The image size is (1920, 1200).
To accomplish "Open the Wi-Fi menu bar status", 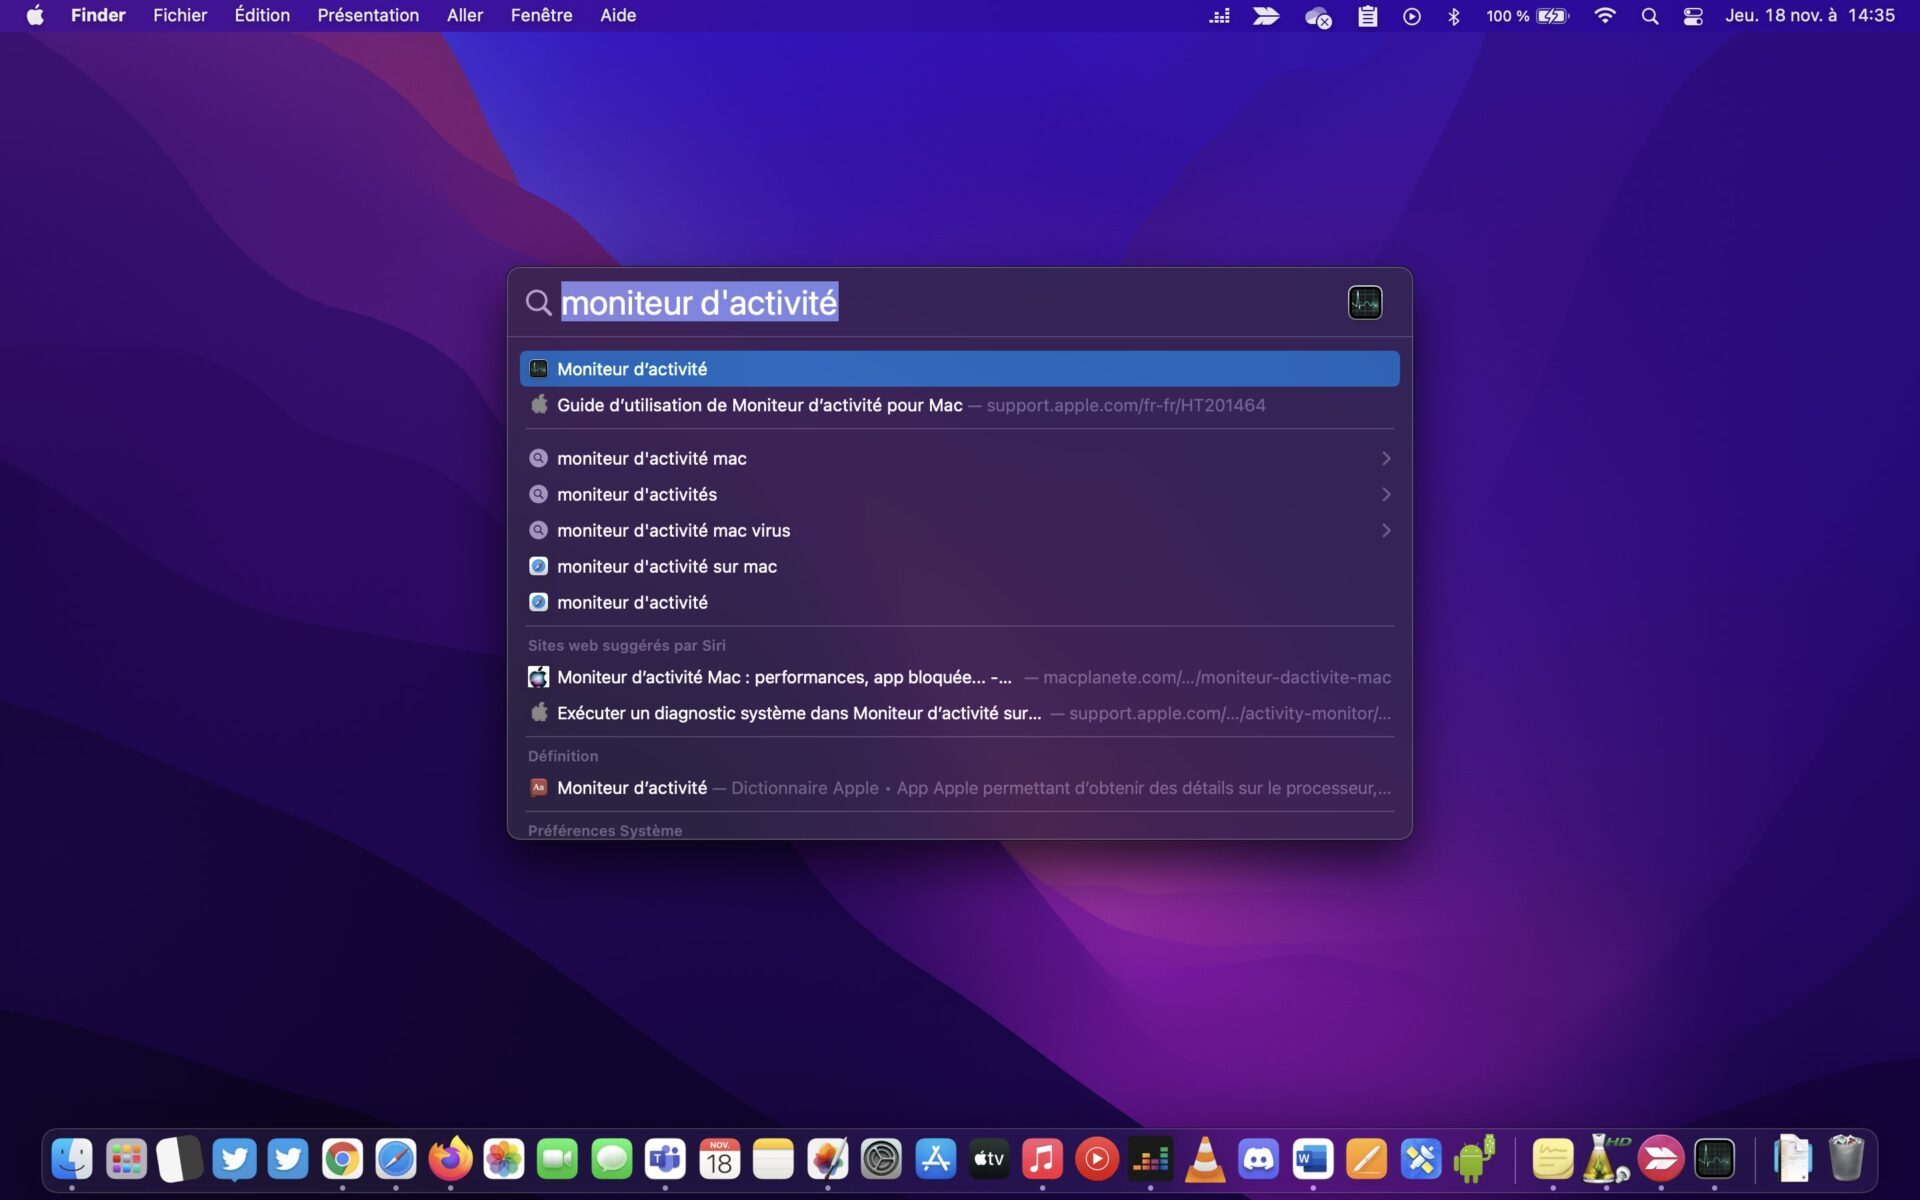I will click(1605, 16).
